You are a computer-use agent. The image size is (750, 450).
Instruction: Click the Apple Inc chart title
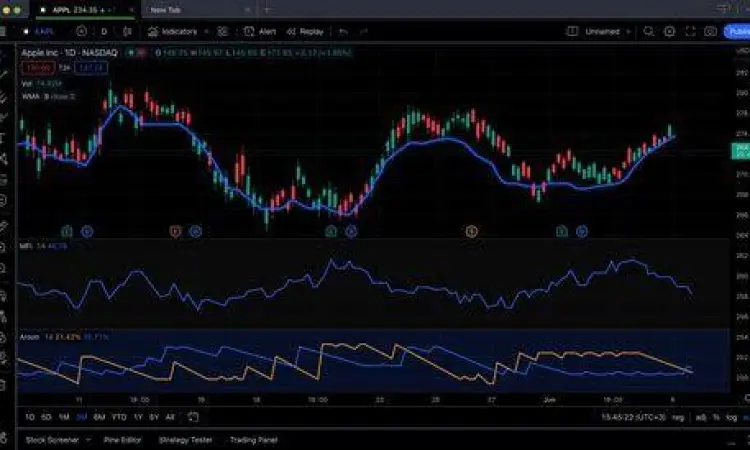tap(69, 53)
